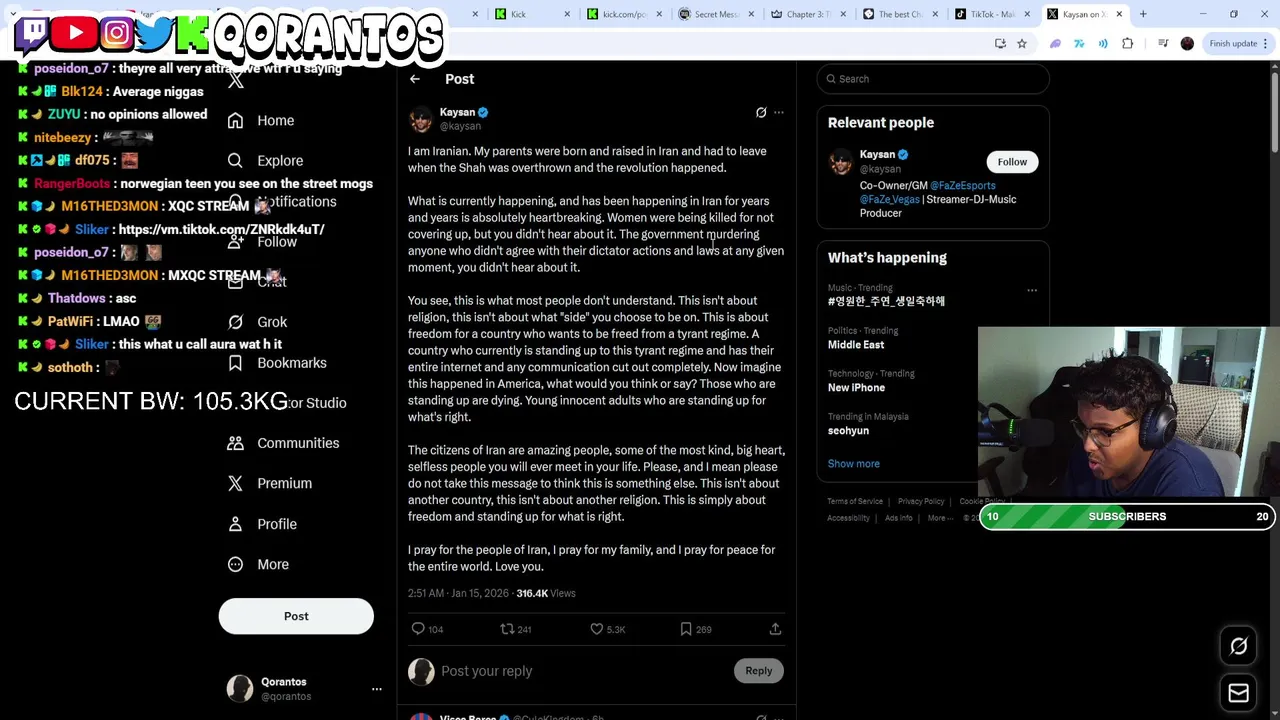1280x720 pixels.
Task: Click the repost icon showing 241
Action: 507,629
